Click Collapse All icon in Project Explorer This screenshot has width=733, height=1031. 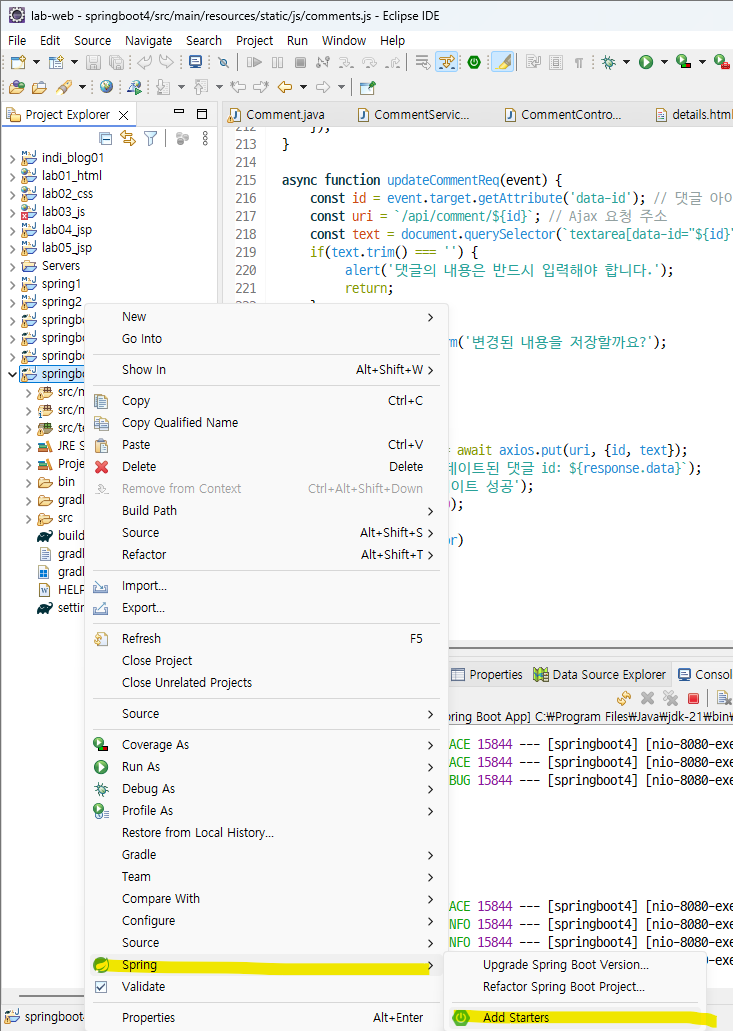click(105, 138)
